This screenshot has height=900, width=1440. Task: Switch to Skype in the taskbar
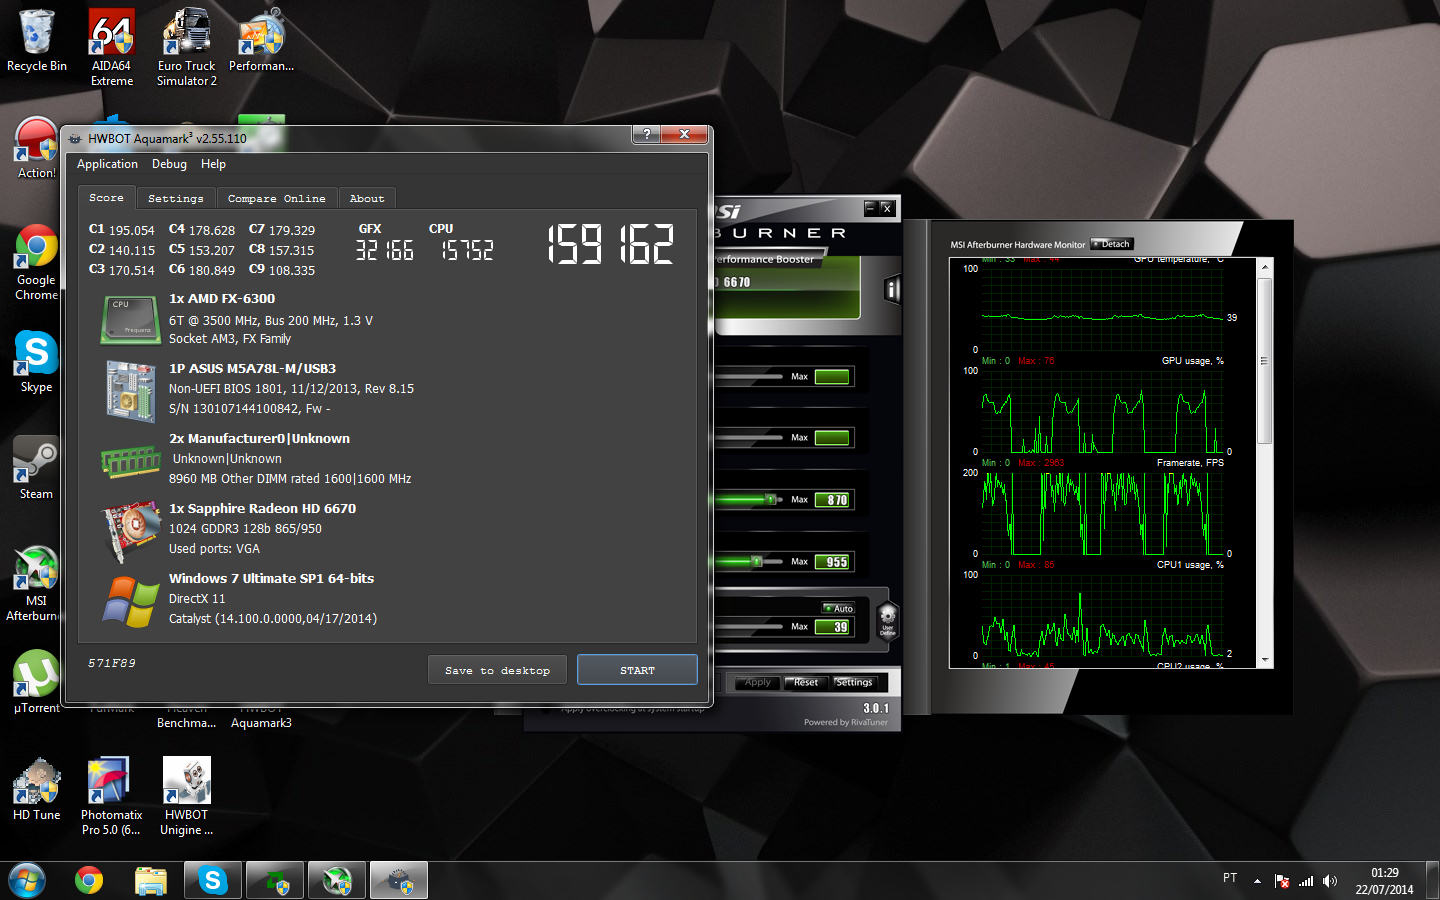[x=213, y=881]
